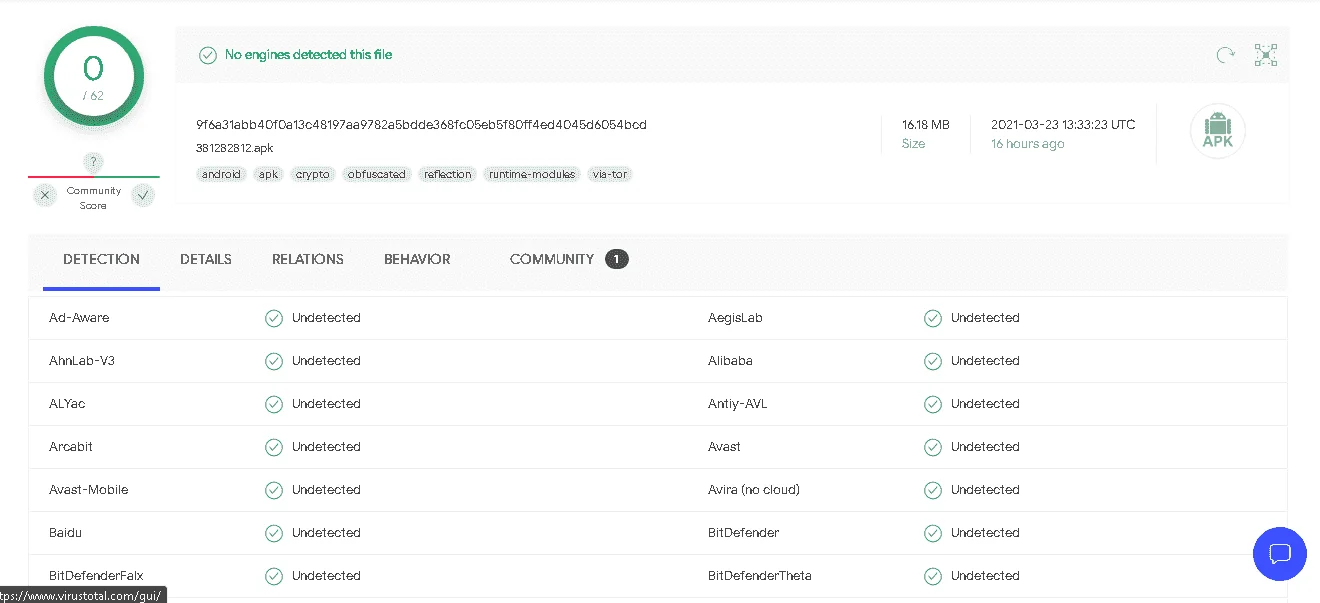Click AegisLab undetected check icon
This screenshot has height=603, width=1320.
[933, 318]
